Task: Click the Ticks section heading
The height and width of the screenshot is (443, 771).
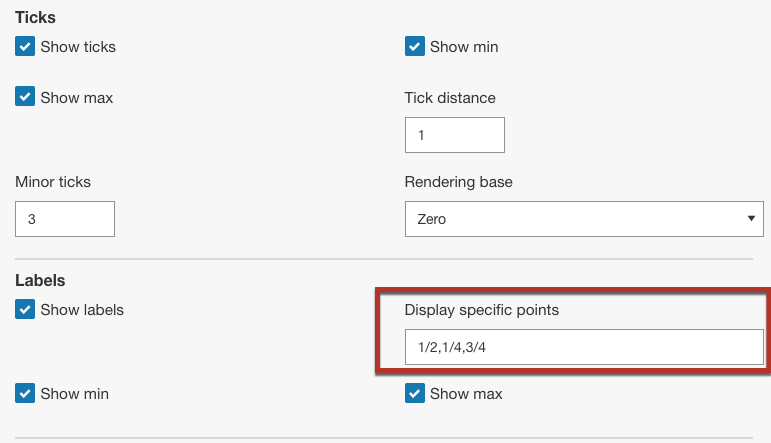Action: (35, 17)
